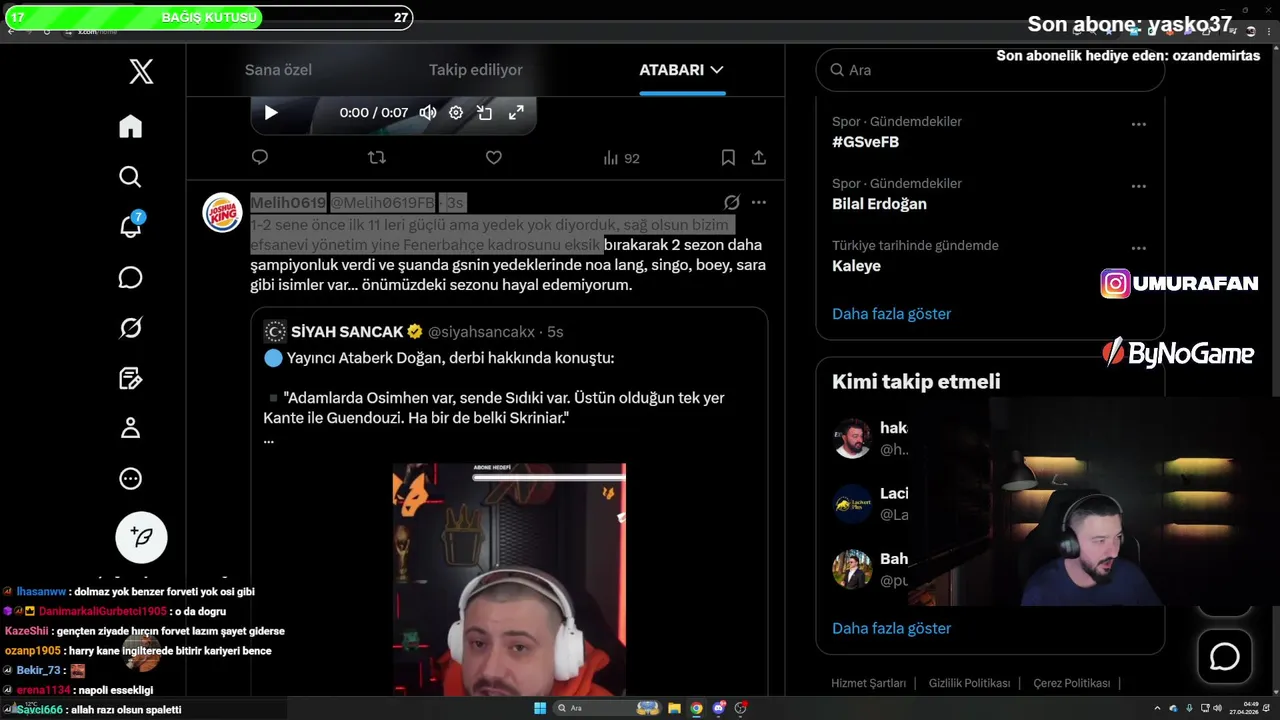This screenshot has width=1280, height=720.
Task: Switch to the Sana özel tab
Action: [x=278, y=70]
